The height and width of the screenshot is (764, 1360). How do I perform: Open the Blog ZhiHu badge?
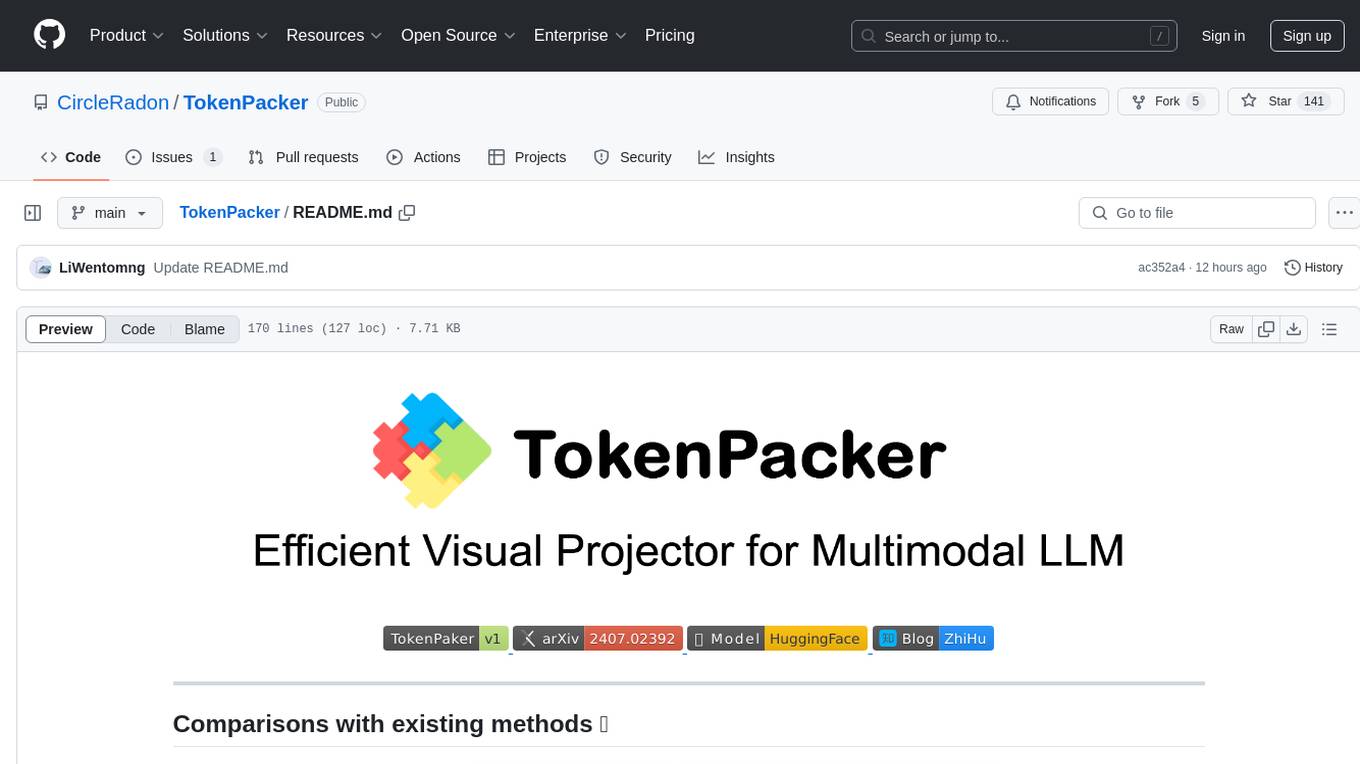click(x=933, y=639)
